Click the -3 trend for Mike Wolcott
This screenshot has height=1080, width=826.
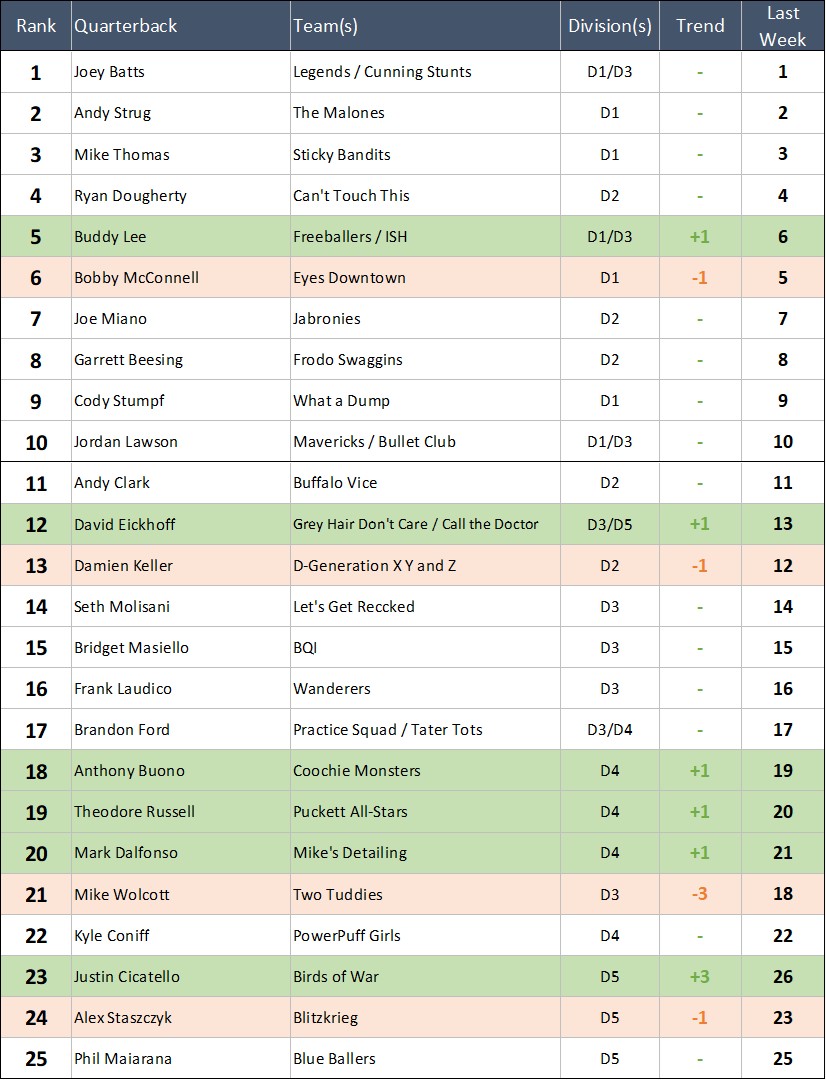pos(700,894)
